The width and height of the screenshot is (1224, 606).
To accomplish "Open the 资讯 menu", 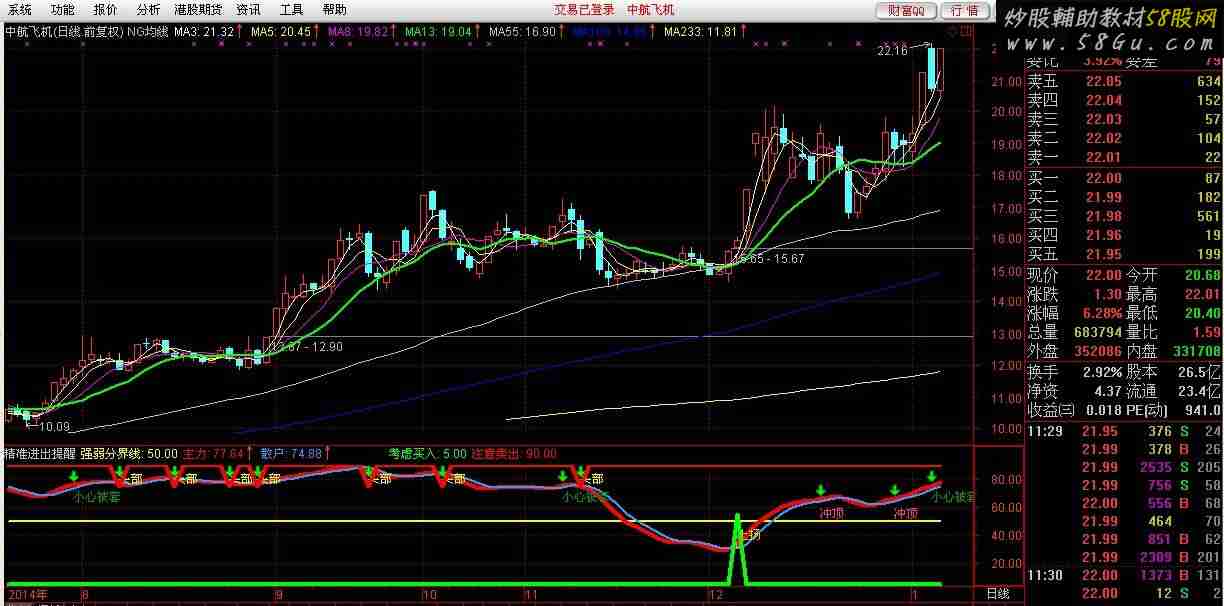I will tap(249, 10).
